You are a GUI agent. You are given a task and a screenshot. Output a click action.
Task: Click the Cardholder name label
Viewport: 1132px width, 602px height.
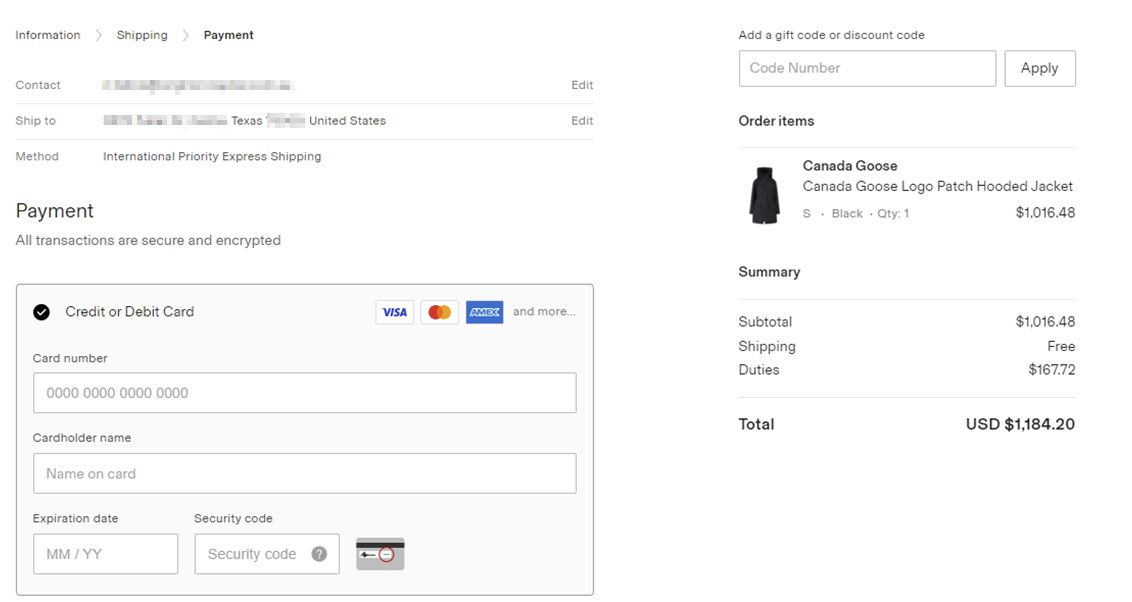pos(82,437)
